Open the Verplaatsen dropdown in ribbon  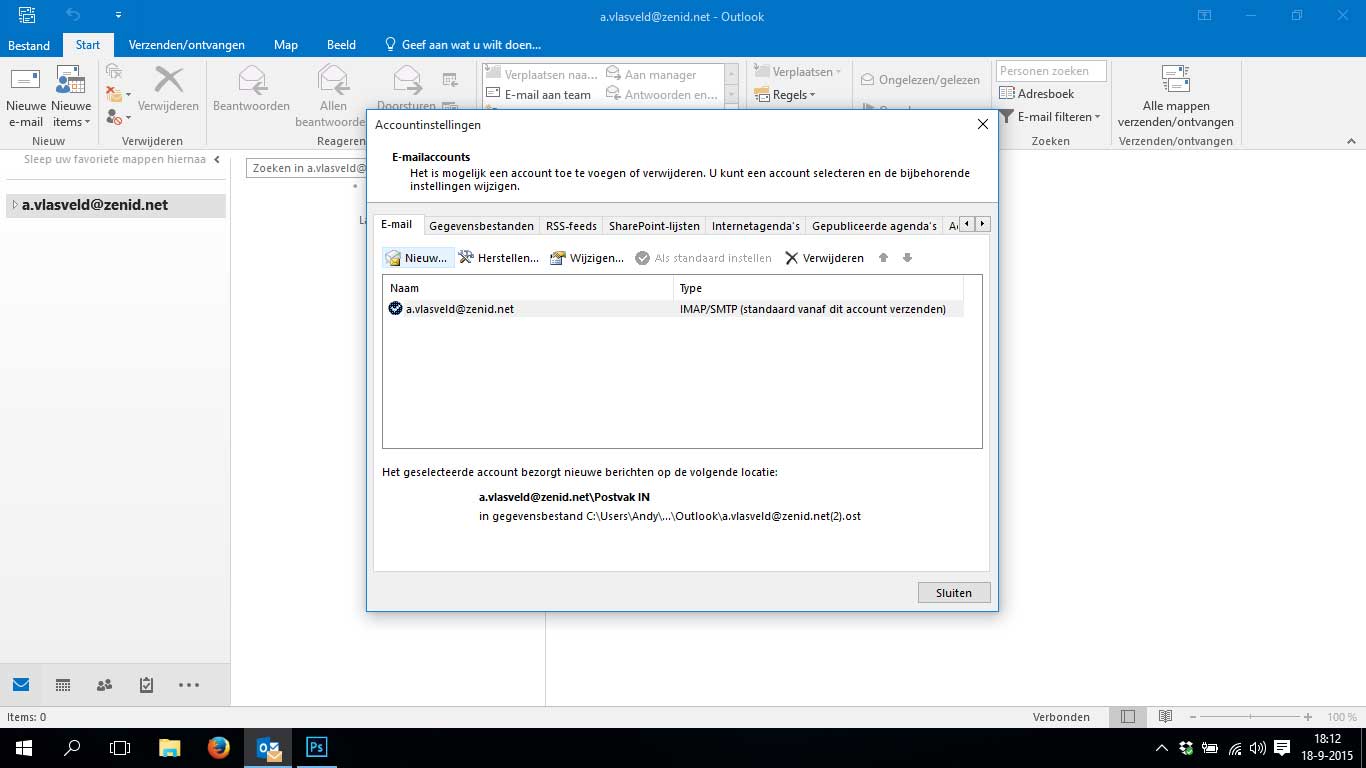point(798,72)
